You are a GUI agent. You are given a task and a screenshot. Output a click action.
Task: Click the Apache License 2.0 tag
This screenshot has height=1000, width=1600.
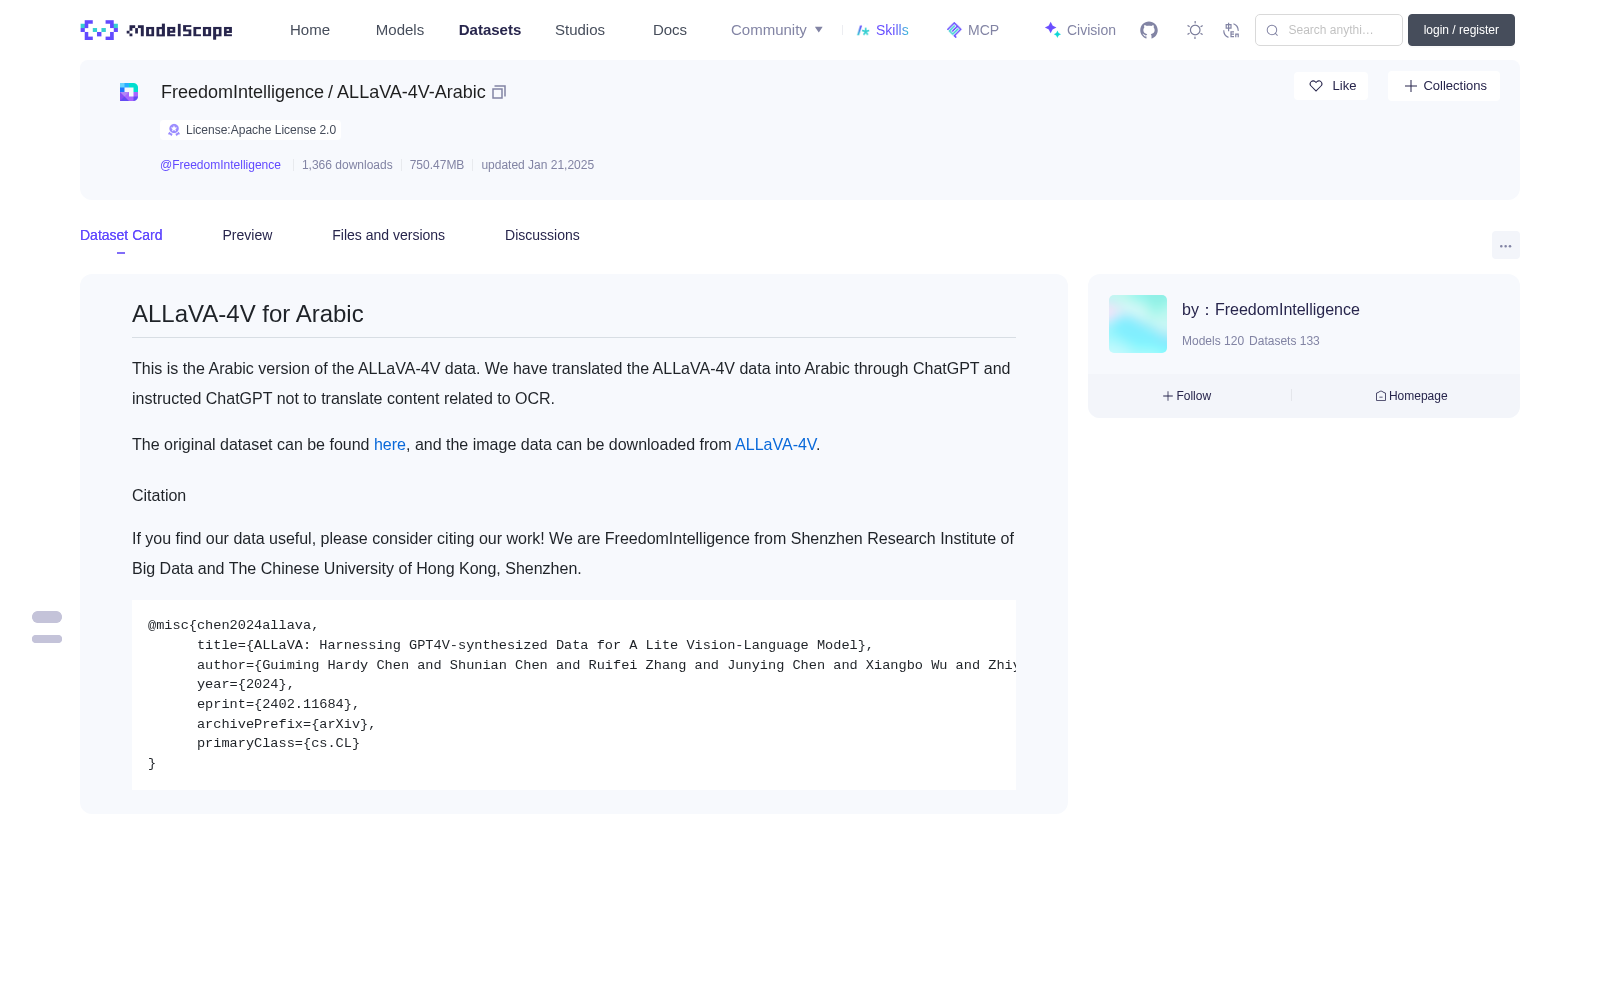pyautogui.click(x=251, y=130)
